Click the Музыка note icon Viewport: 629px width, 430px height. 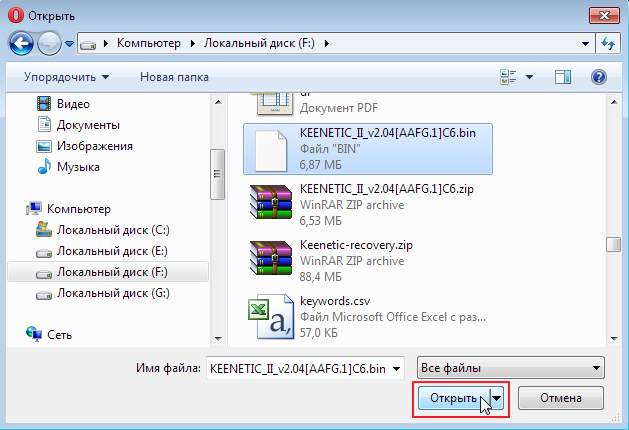point(44,166)
